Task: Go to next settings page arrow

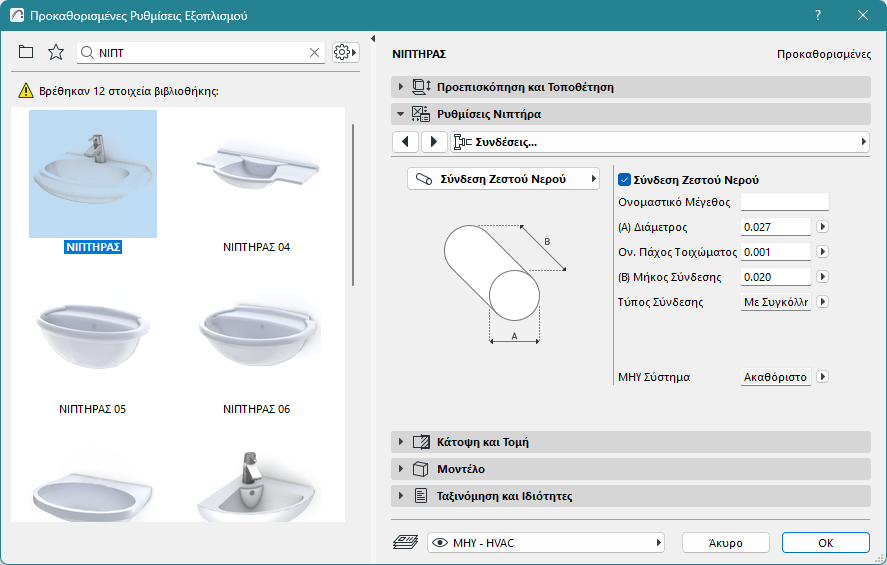Action: 434,142
